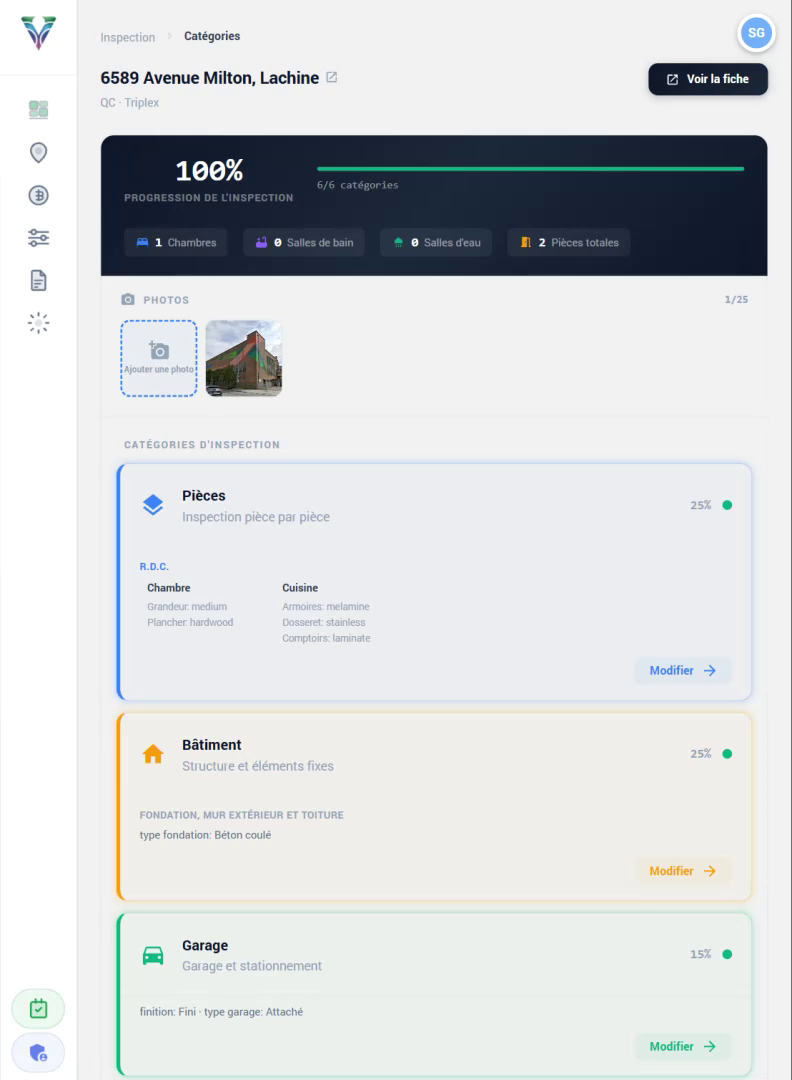Go to Inspection in the breadcrumb
This screenshot has height=1080, width=792.
pos(128,37)
